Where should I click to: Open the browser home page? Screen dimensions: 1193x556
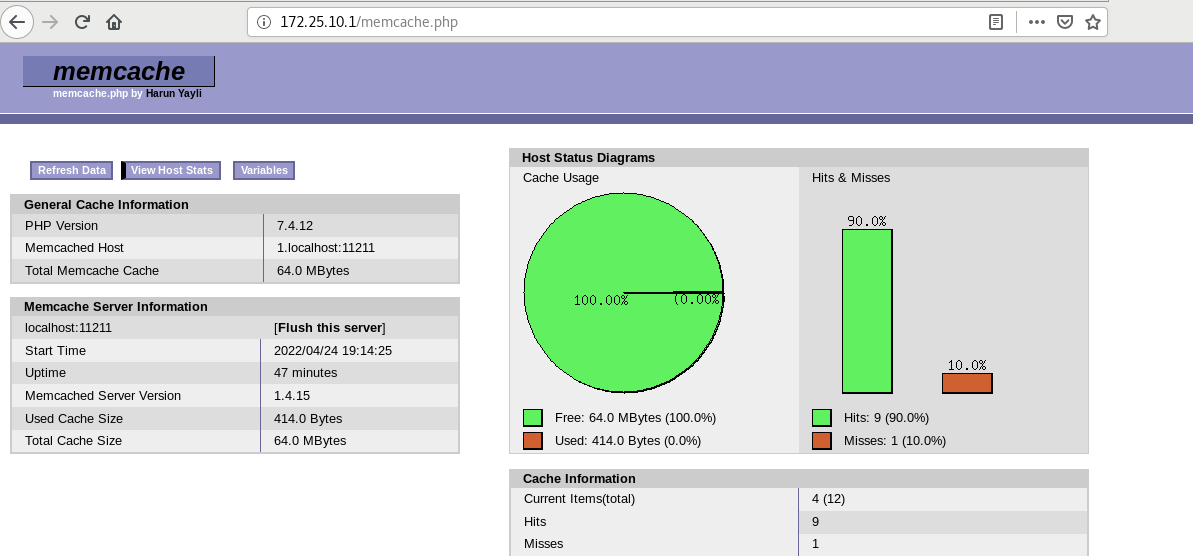(x=114, y=22)
